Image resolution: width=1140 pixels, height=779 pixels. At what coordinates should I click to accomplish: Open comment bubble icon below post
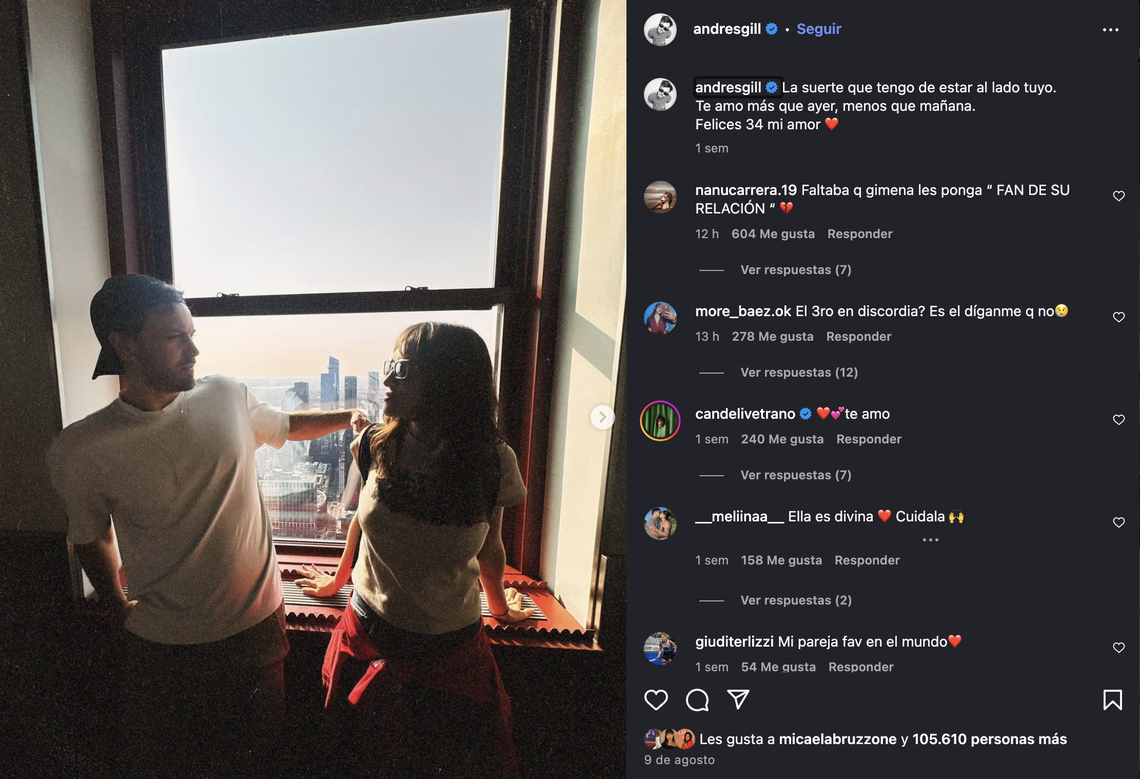(x=697, y=700)
